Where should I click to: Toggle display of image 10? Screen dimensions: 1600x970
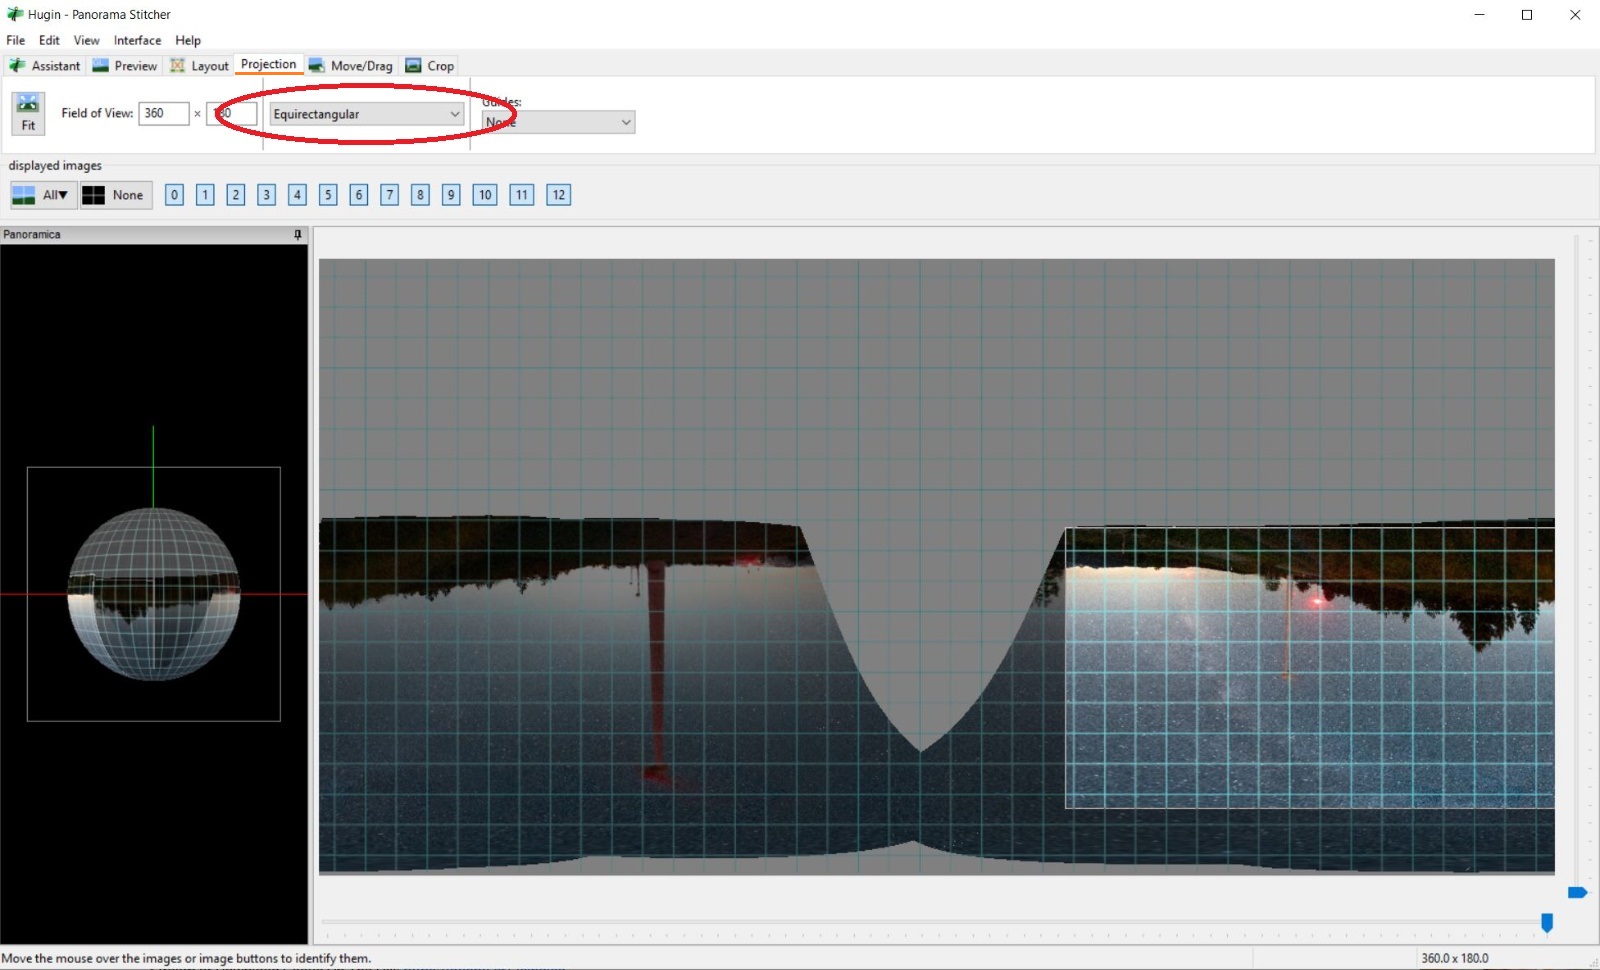tap(485, 195)
